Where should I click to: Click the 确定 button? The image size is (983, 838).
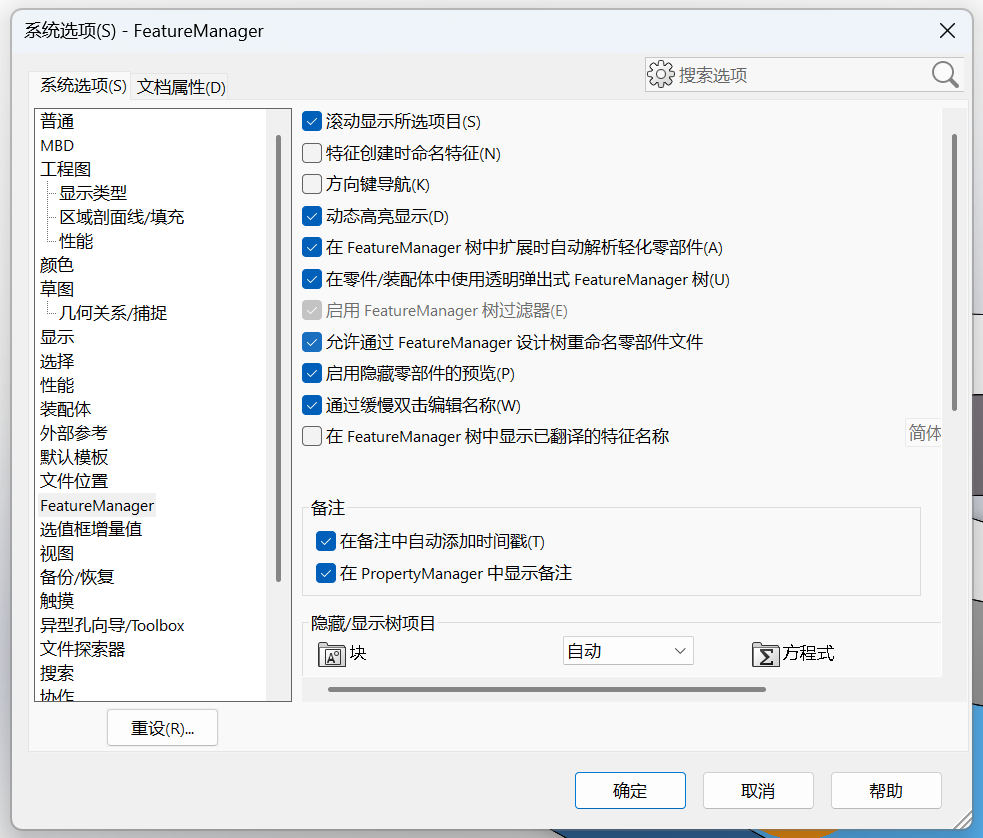pyautogui.click(x=630, y=790)
